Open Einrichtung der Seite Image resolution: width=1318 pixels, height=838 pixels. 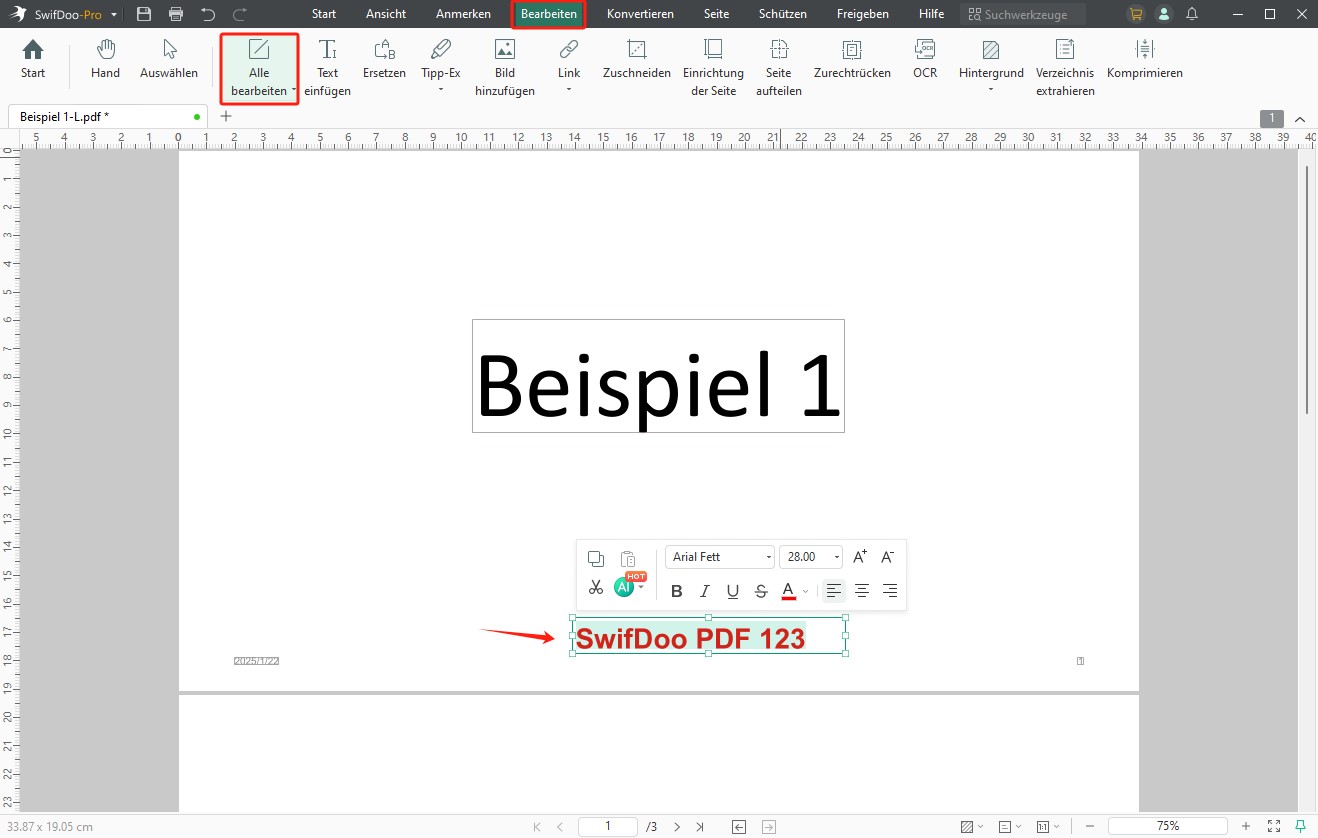click(x=713, y=68)
